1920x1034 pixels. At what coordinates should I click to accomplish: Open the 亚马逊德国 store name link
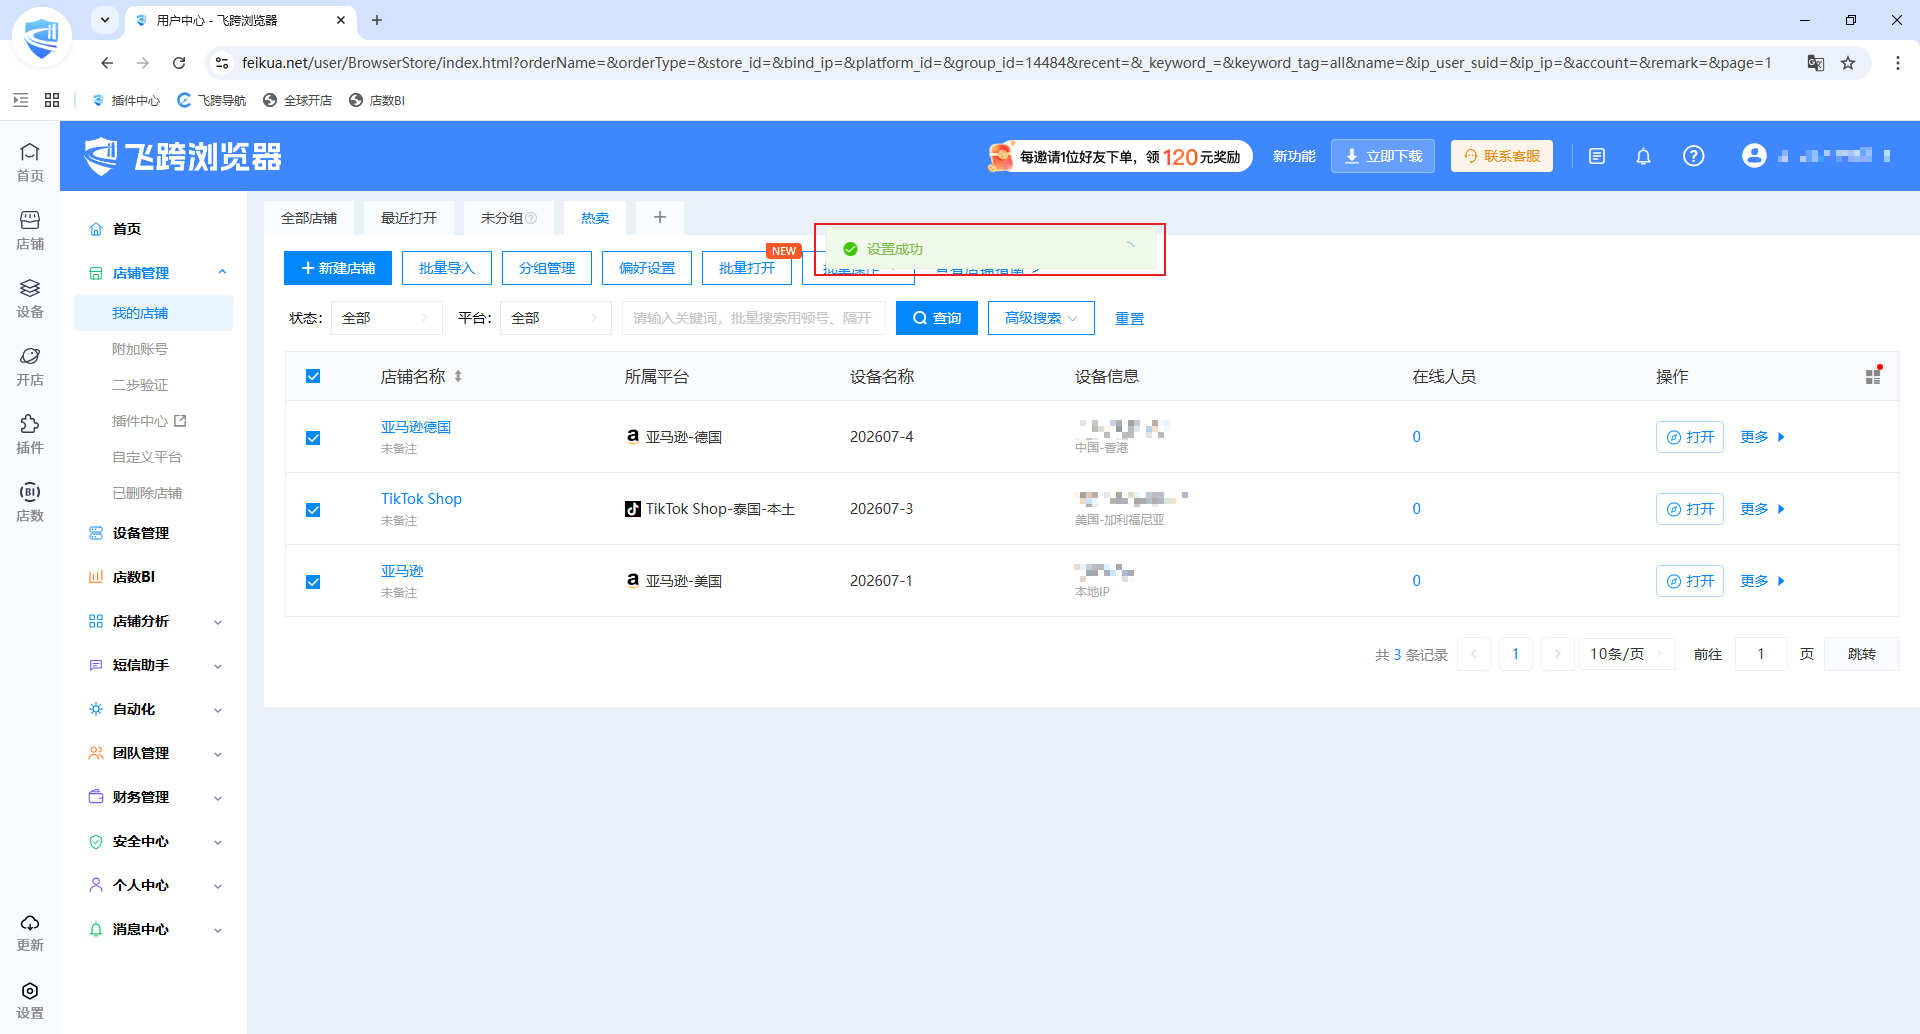416,427
